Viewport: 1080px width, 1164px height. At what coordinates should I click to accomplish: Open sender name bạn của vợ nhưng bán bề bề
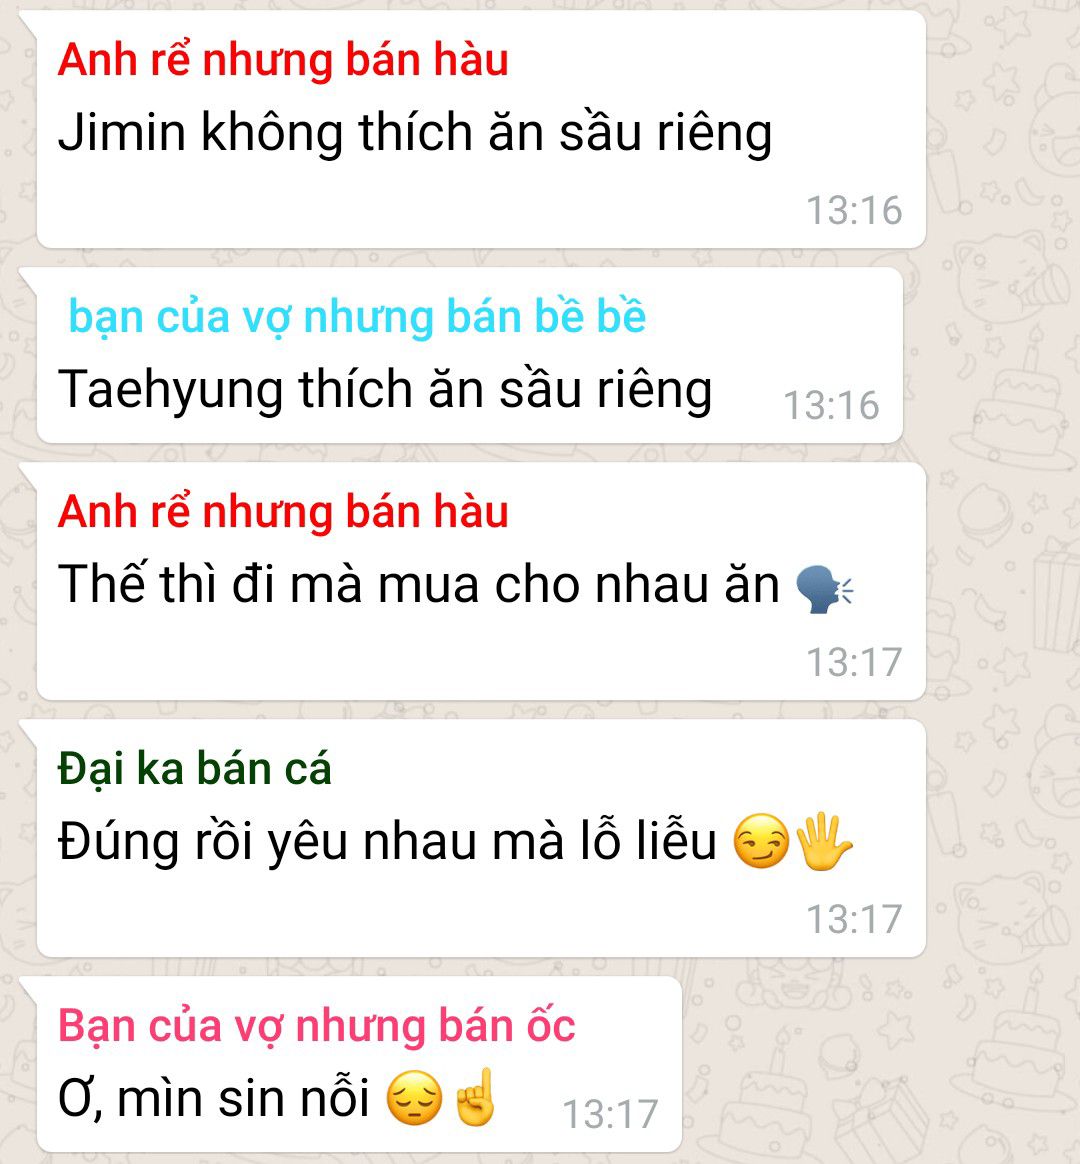click(x=357, y=317)
